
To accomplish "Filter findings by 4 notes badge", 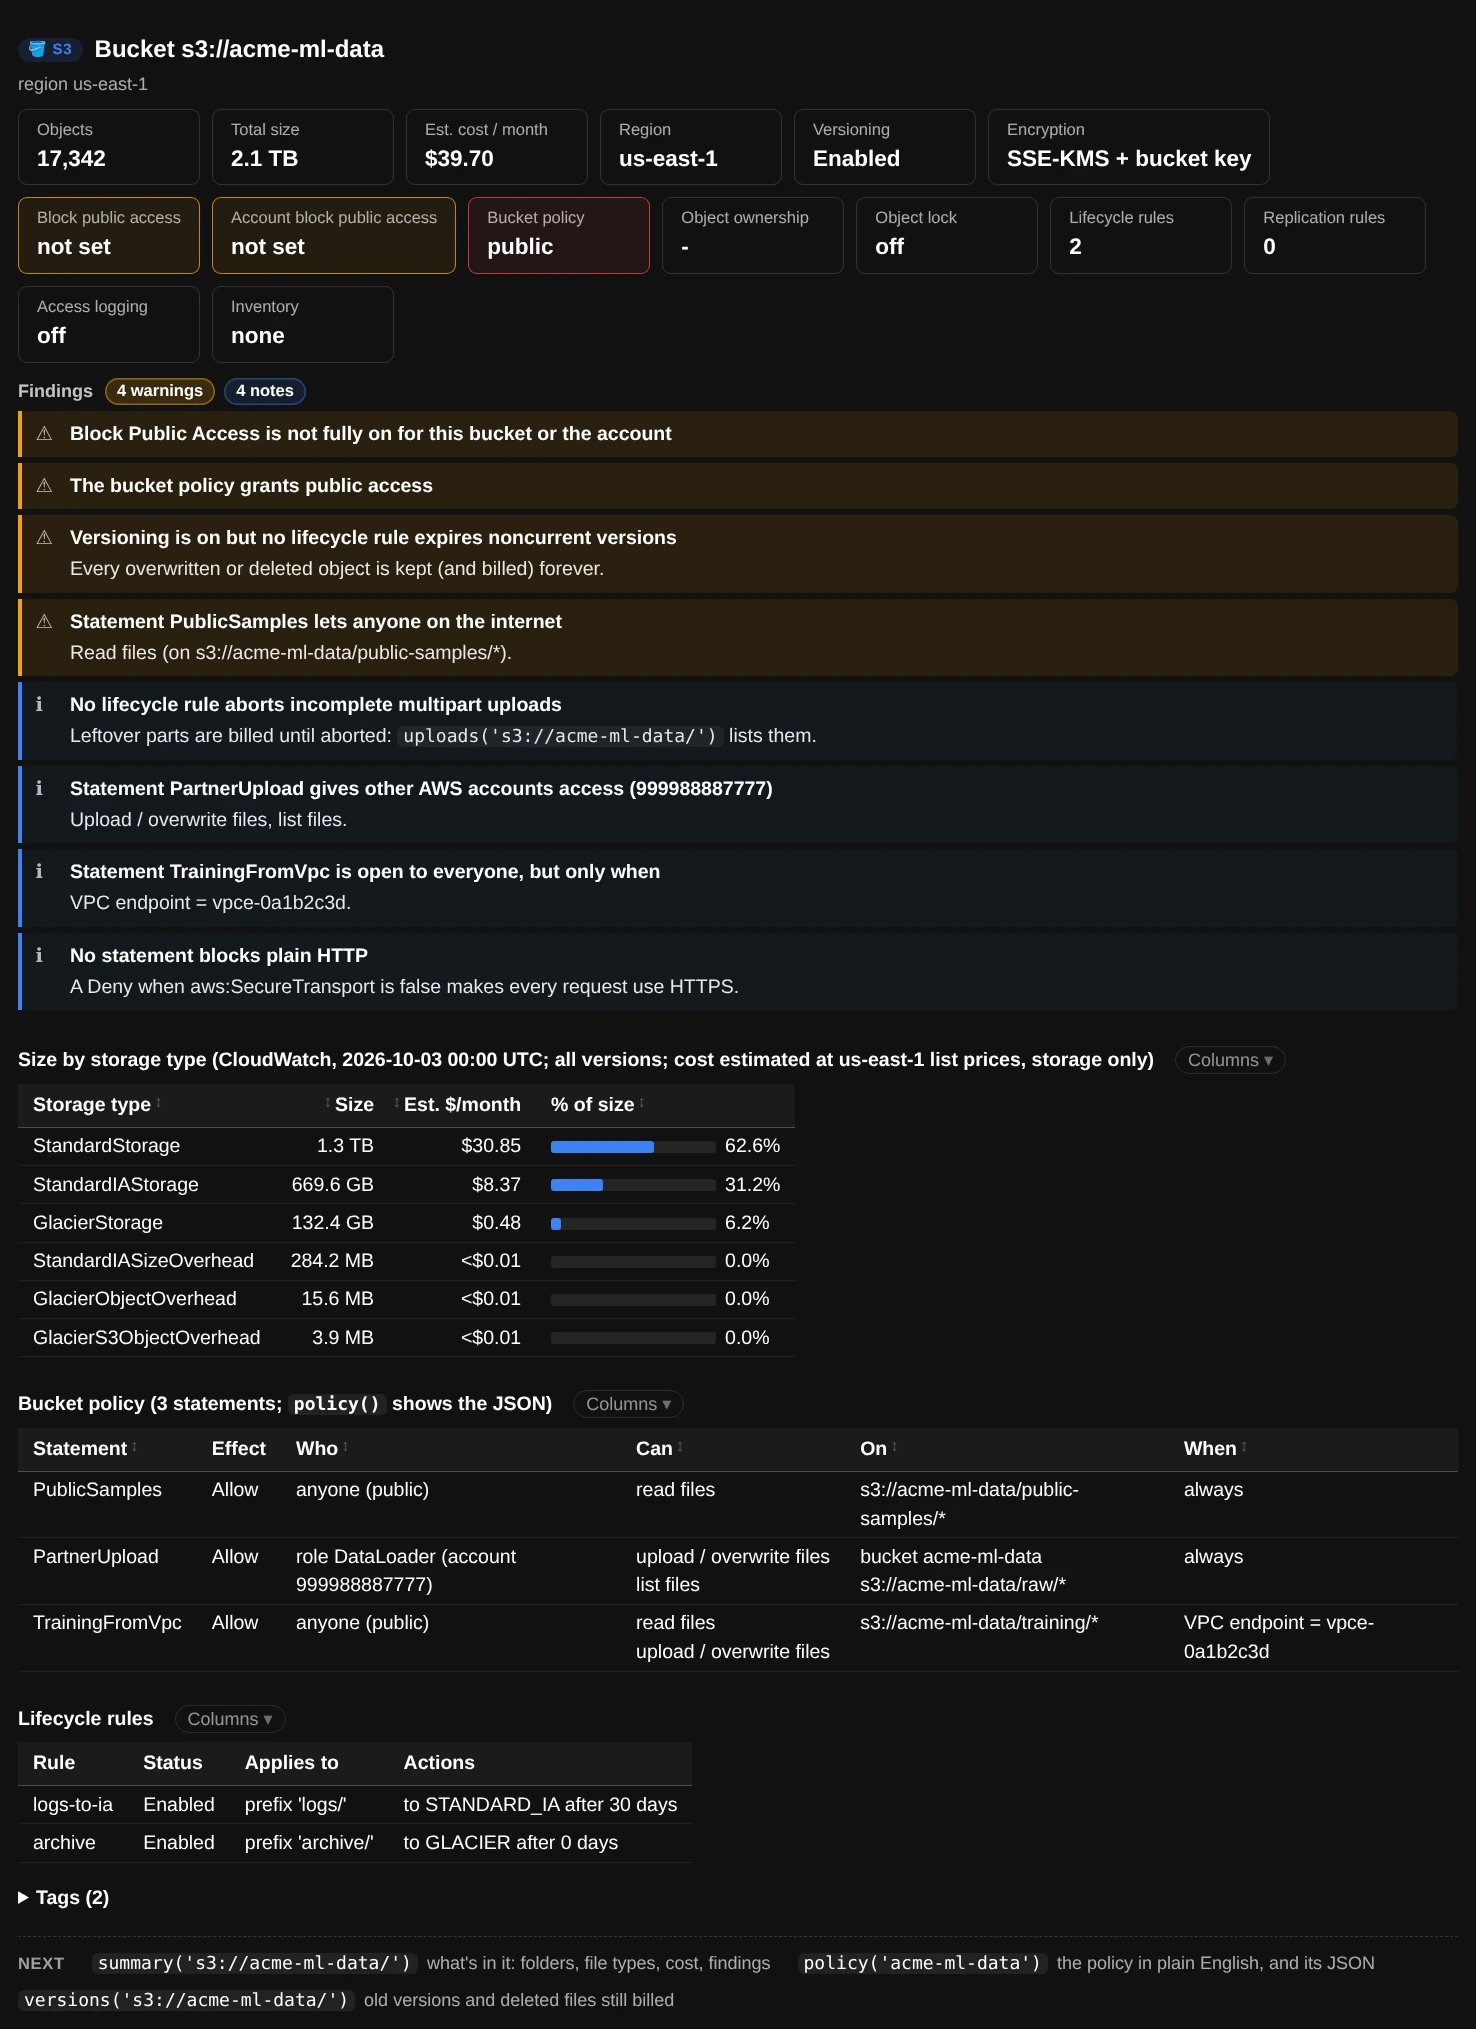I will (x=265, y=391).
